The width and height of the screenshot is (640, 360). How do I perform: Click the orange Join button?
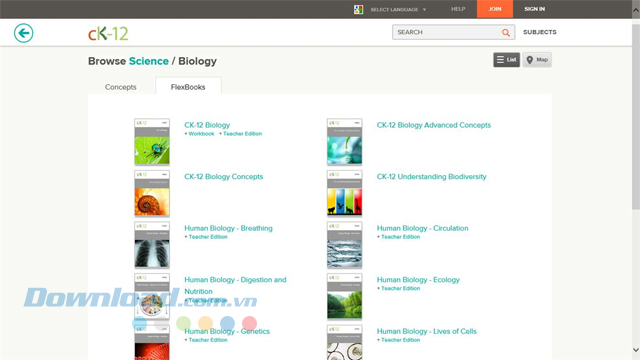tap(495, 9)
